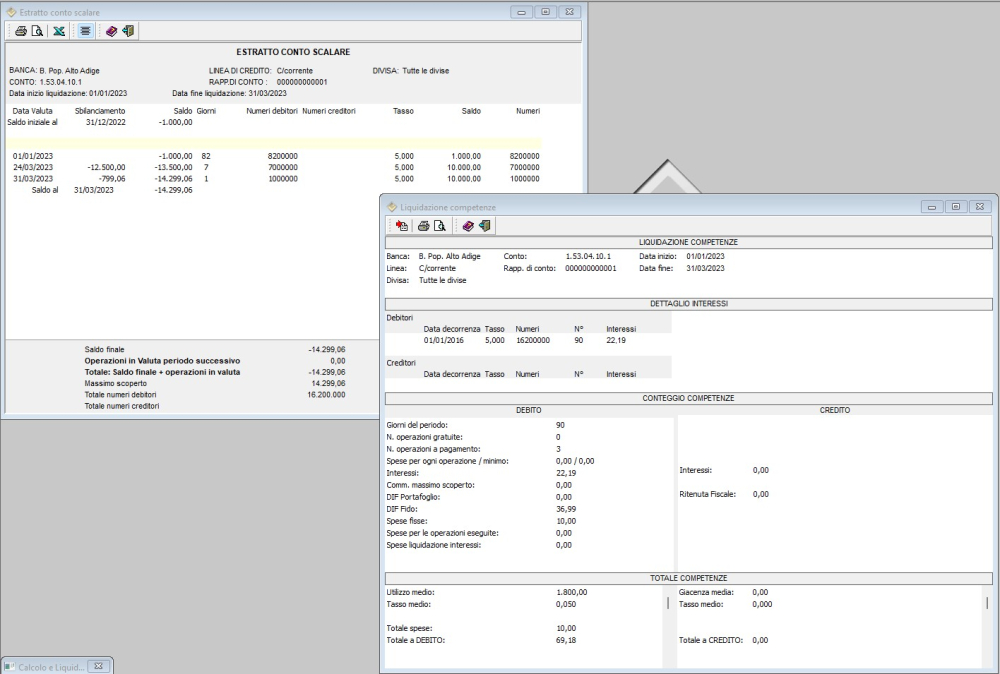Restore the minimized Calcolo e Liquid... window
This screenshot has height=674, width=1000.
coord(50,666)
